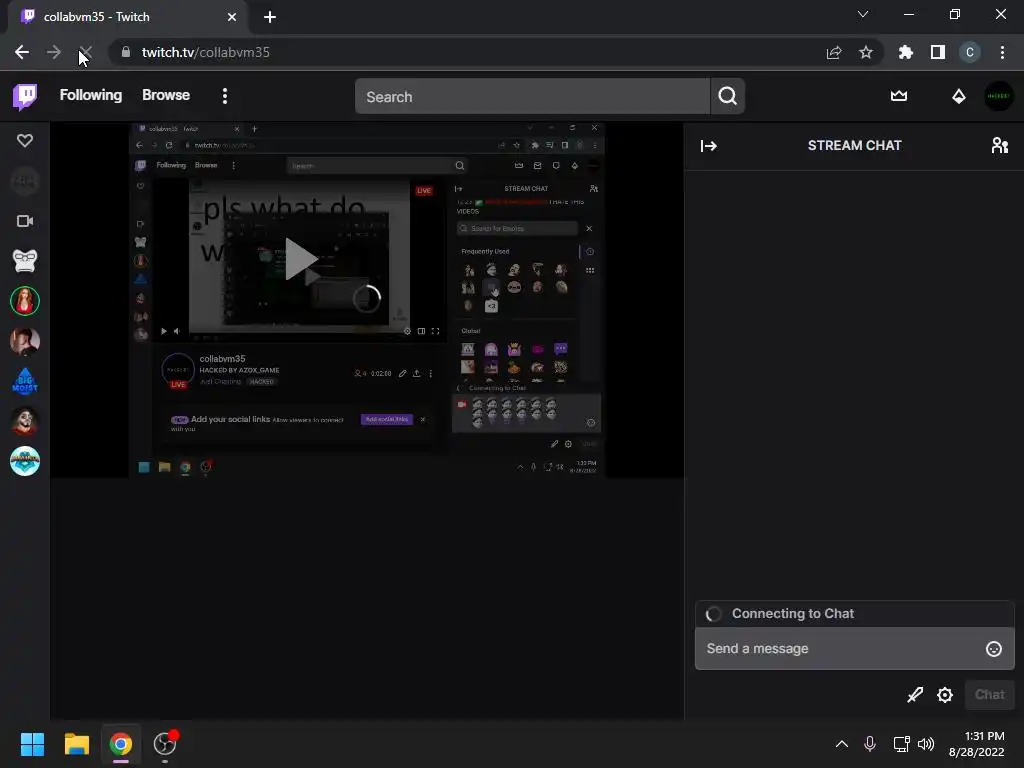Open the Windows Start menu
This screenshot has width=1024, height=768.
[x=32, y=744]
